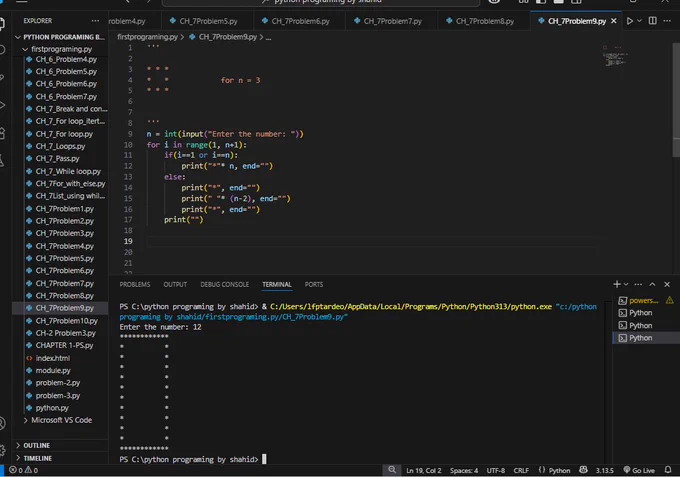Change line endings via CRLF
The image size is (680, 477).
(521, 470)
